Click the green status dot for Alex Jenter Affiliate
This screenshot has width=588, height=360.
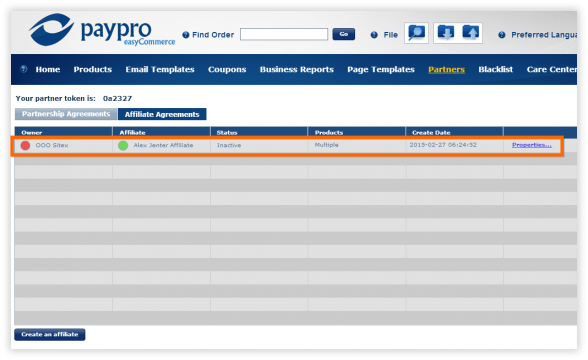tap(123, 146)
